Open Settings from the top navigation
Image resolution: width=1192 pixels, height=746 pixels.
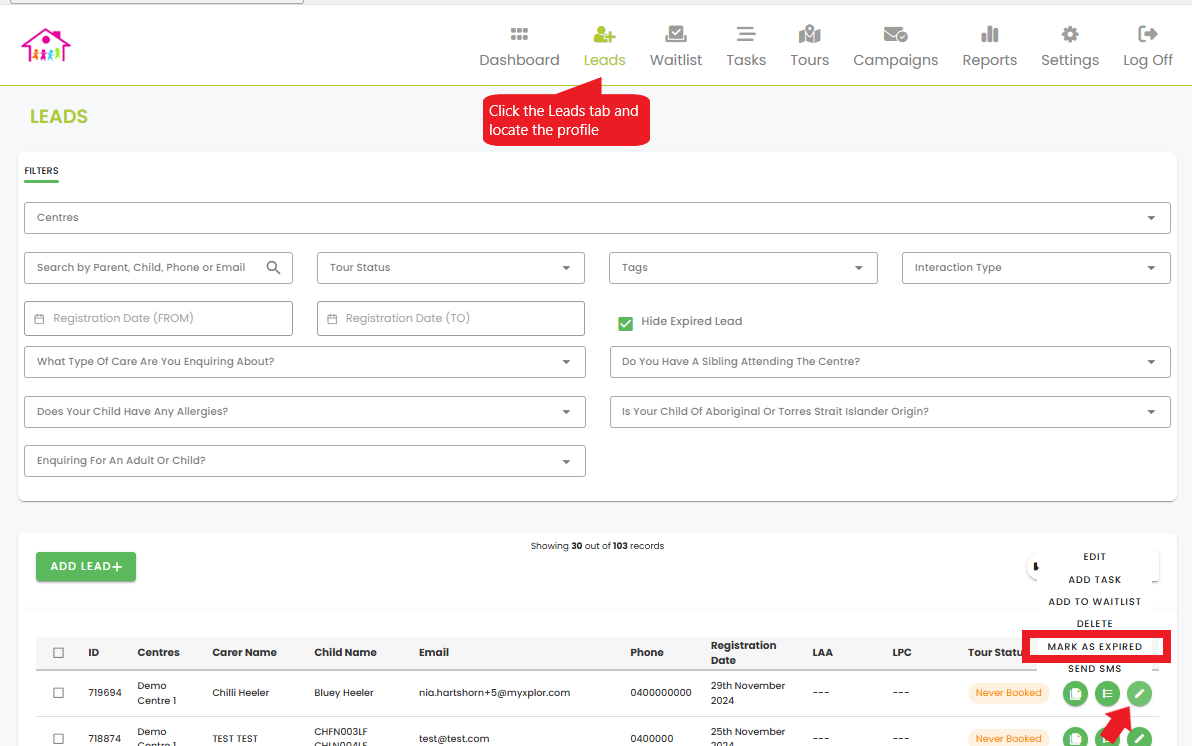click(1070, 46)
